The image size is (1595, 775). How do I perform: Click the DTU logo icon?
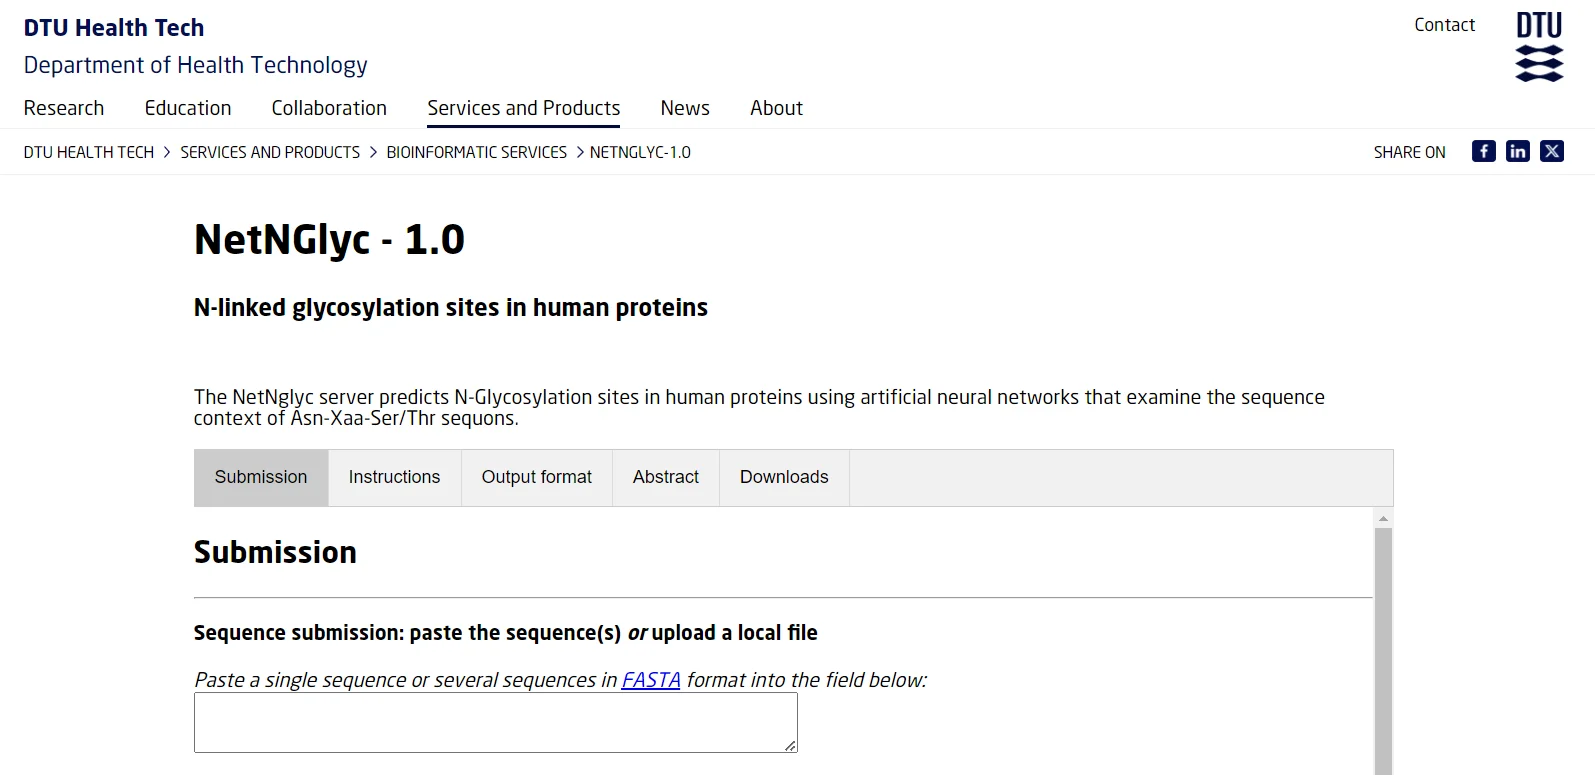click(1538, 46)
